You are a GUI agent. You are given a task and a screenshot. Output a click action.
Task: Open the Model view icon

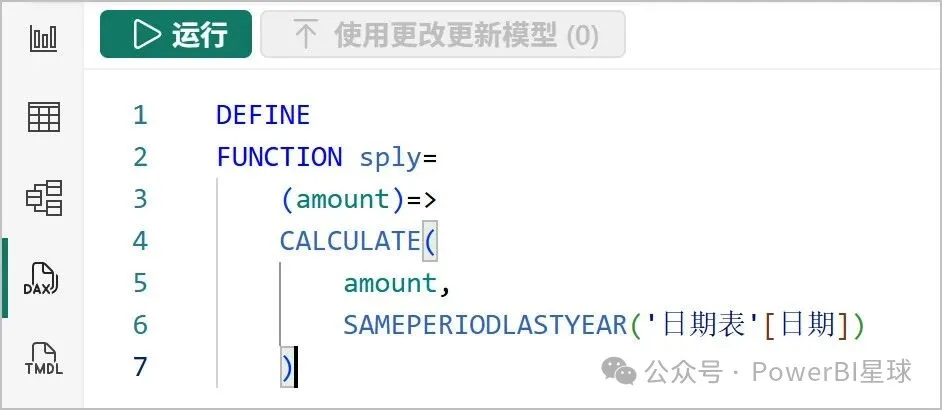click(x=43, y=198)
